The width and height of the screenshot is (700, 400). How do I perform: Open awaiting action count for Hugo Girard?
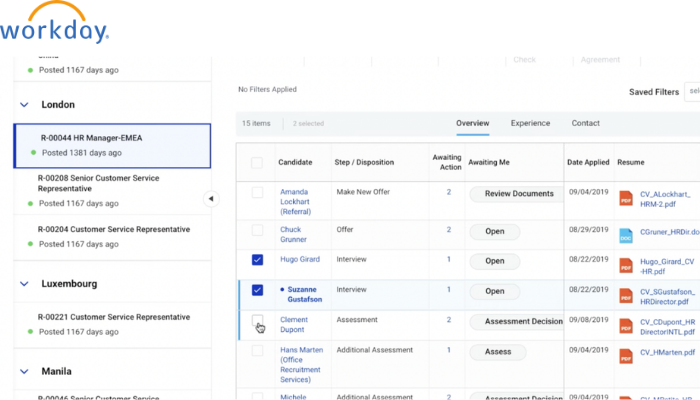449,259
